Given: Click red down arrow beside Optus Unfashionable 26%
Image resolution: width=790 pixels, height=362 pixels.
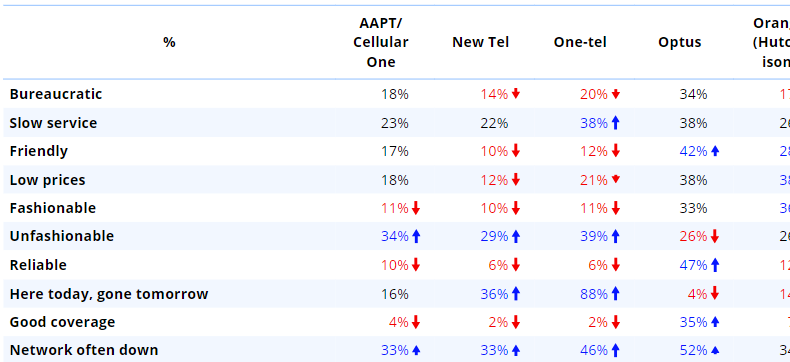Looking at the screenshot, I should [x=715, y=236].
